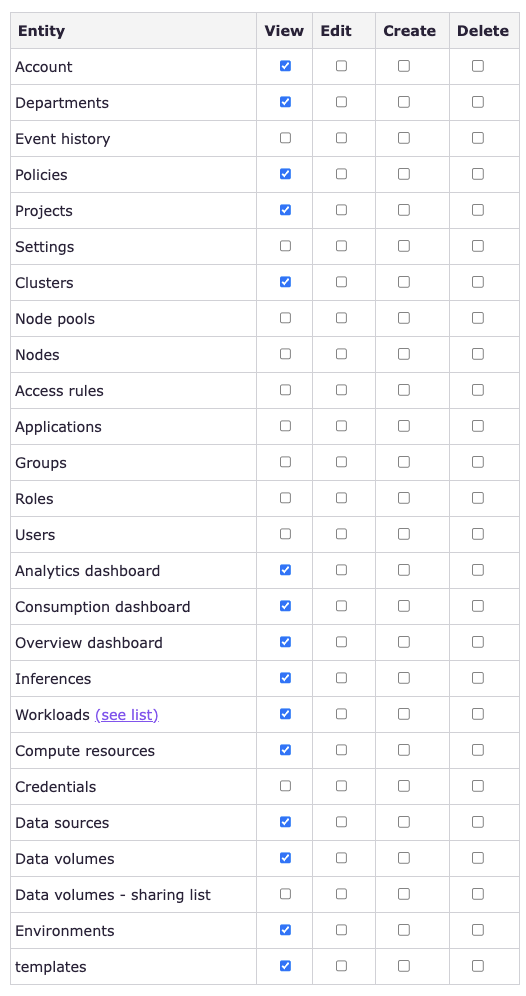The height and width of the screenshot is (996, 526).
Task: Enable View for Data volumes sharing list
Action: 285,894
